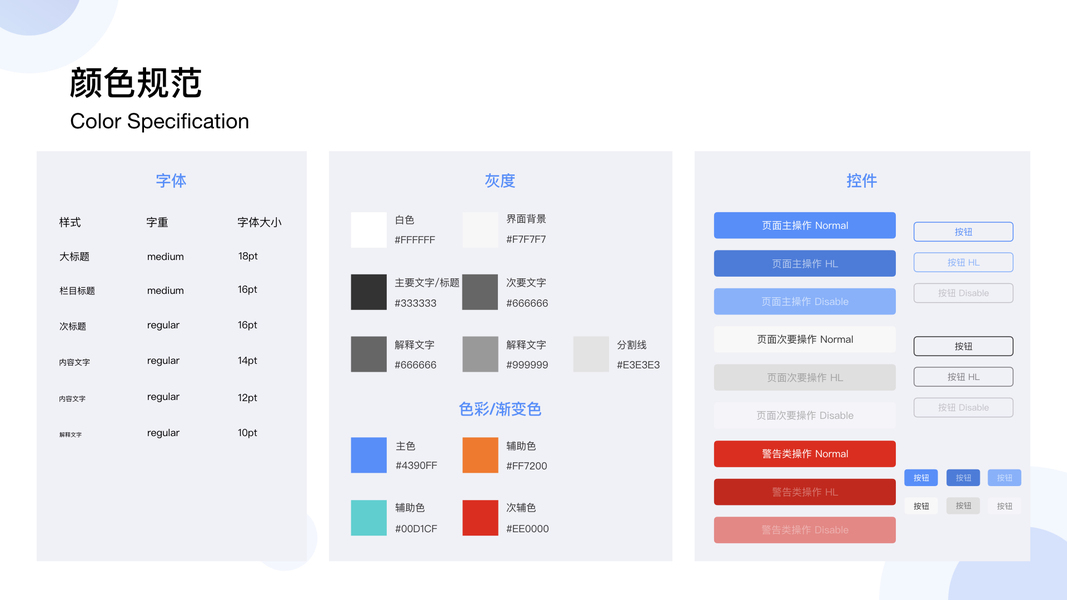This screenshot has height=600, width=1067.
Task: Click the gray outlined 按钮 HL button
Action: (963, 377)
